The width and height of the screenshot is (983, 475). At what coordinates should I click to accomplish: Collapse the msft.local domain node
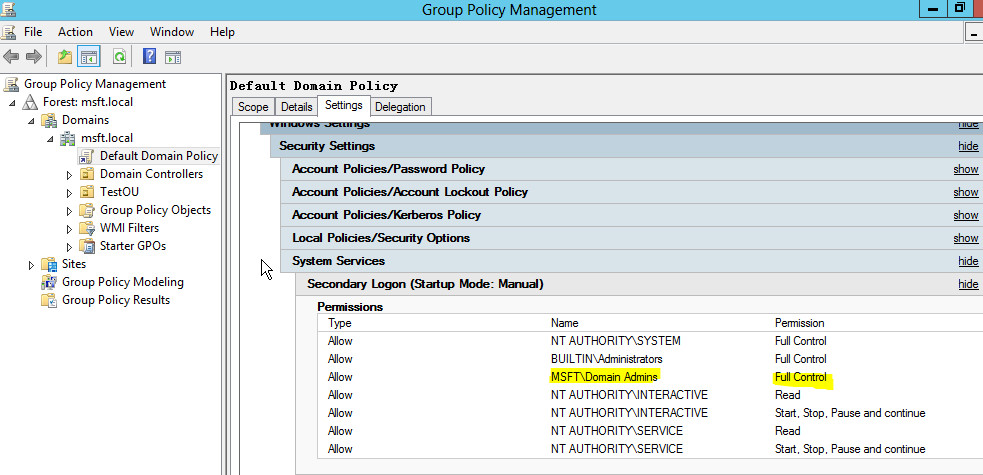point(51,138)
